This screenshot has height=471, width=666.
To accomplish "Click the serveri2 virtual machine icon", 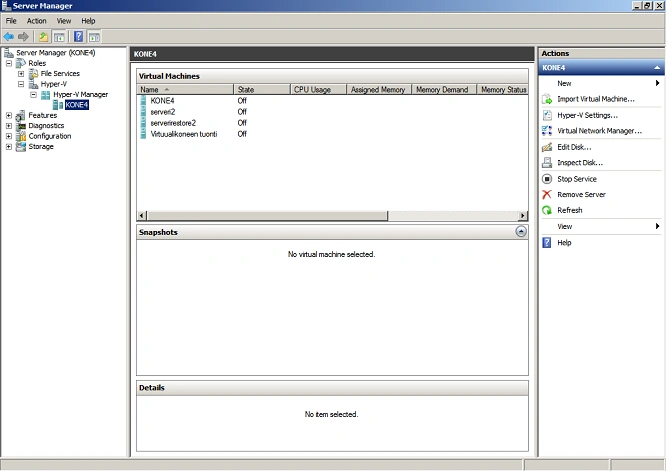I will pos(143,112).
